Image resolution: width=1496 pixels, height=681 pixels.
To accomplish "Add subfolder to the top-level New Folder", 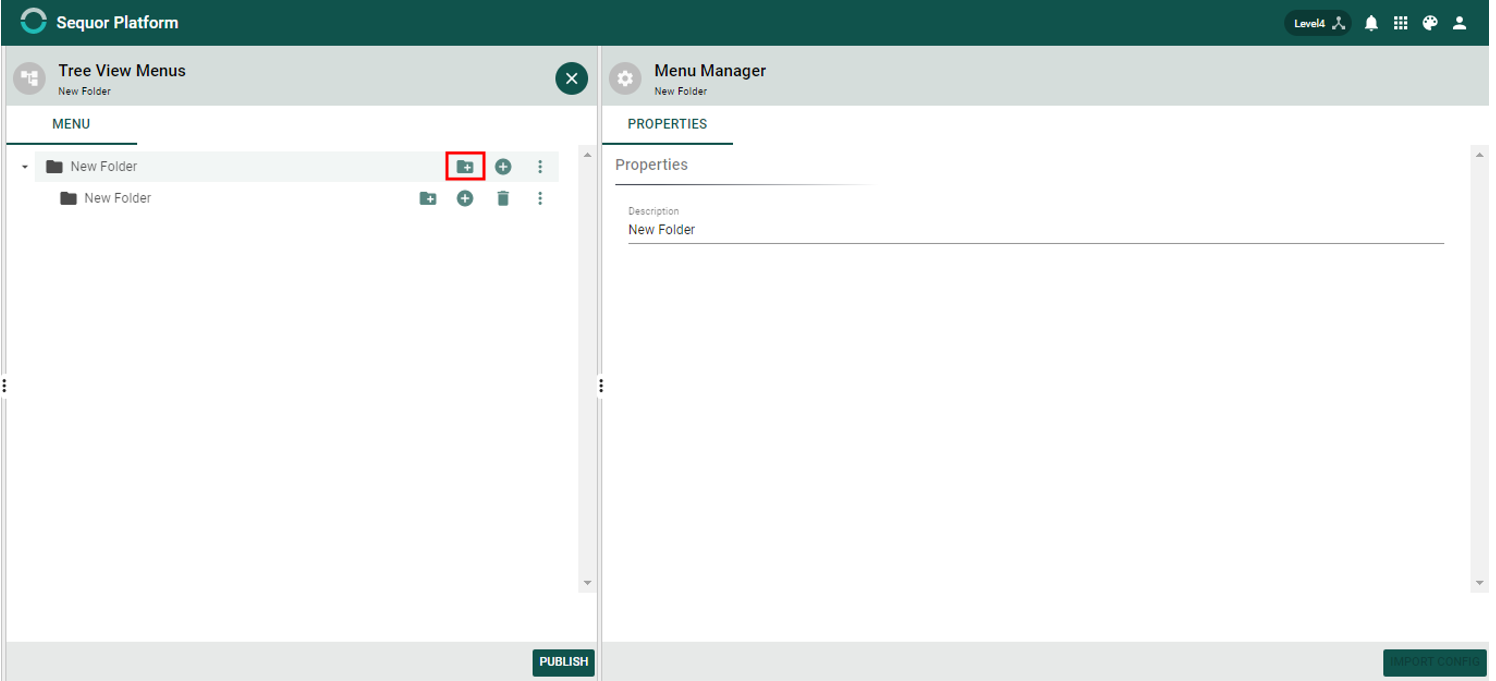I will [x=465, y=167].
